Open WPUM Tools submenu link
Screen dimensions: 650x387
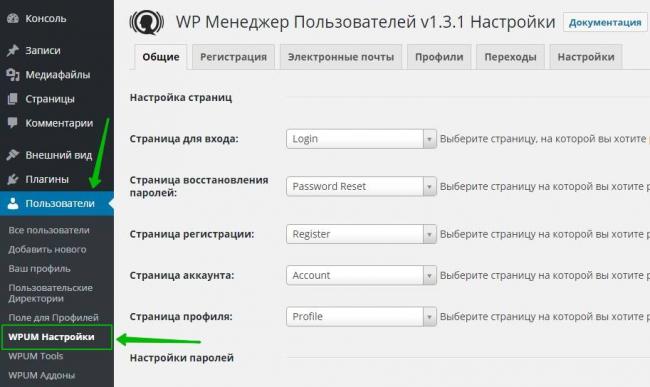(36, 356)
